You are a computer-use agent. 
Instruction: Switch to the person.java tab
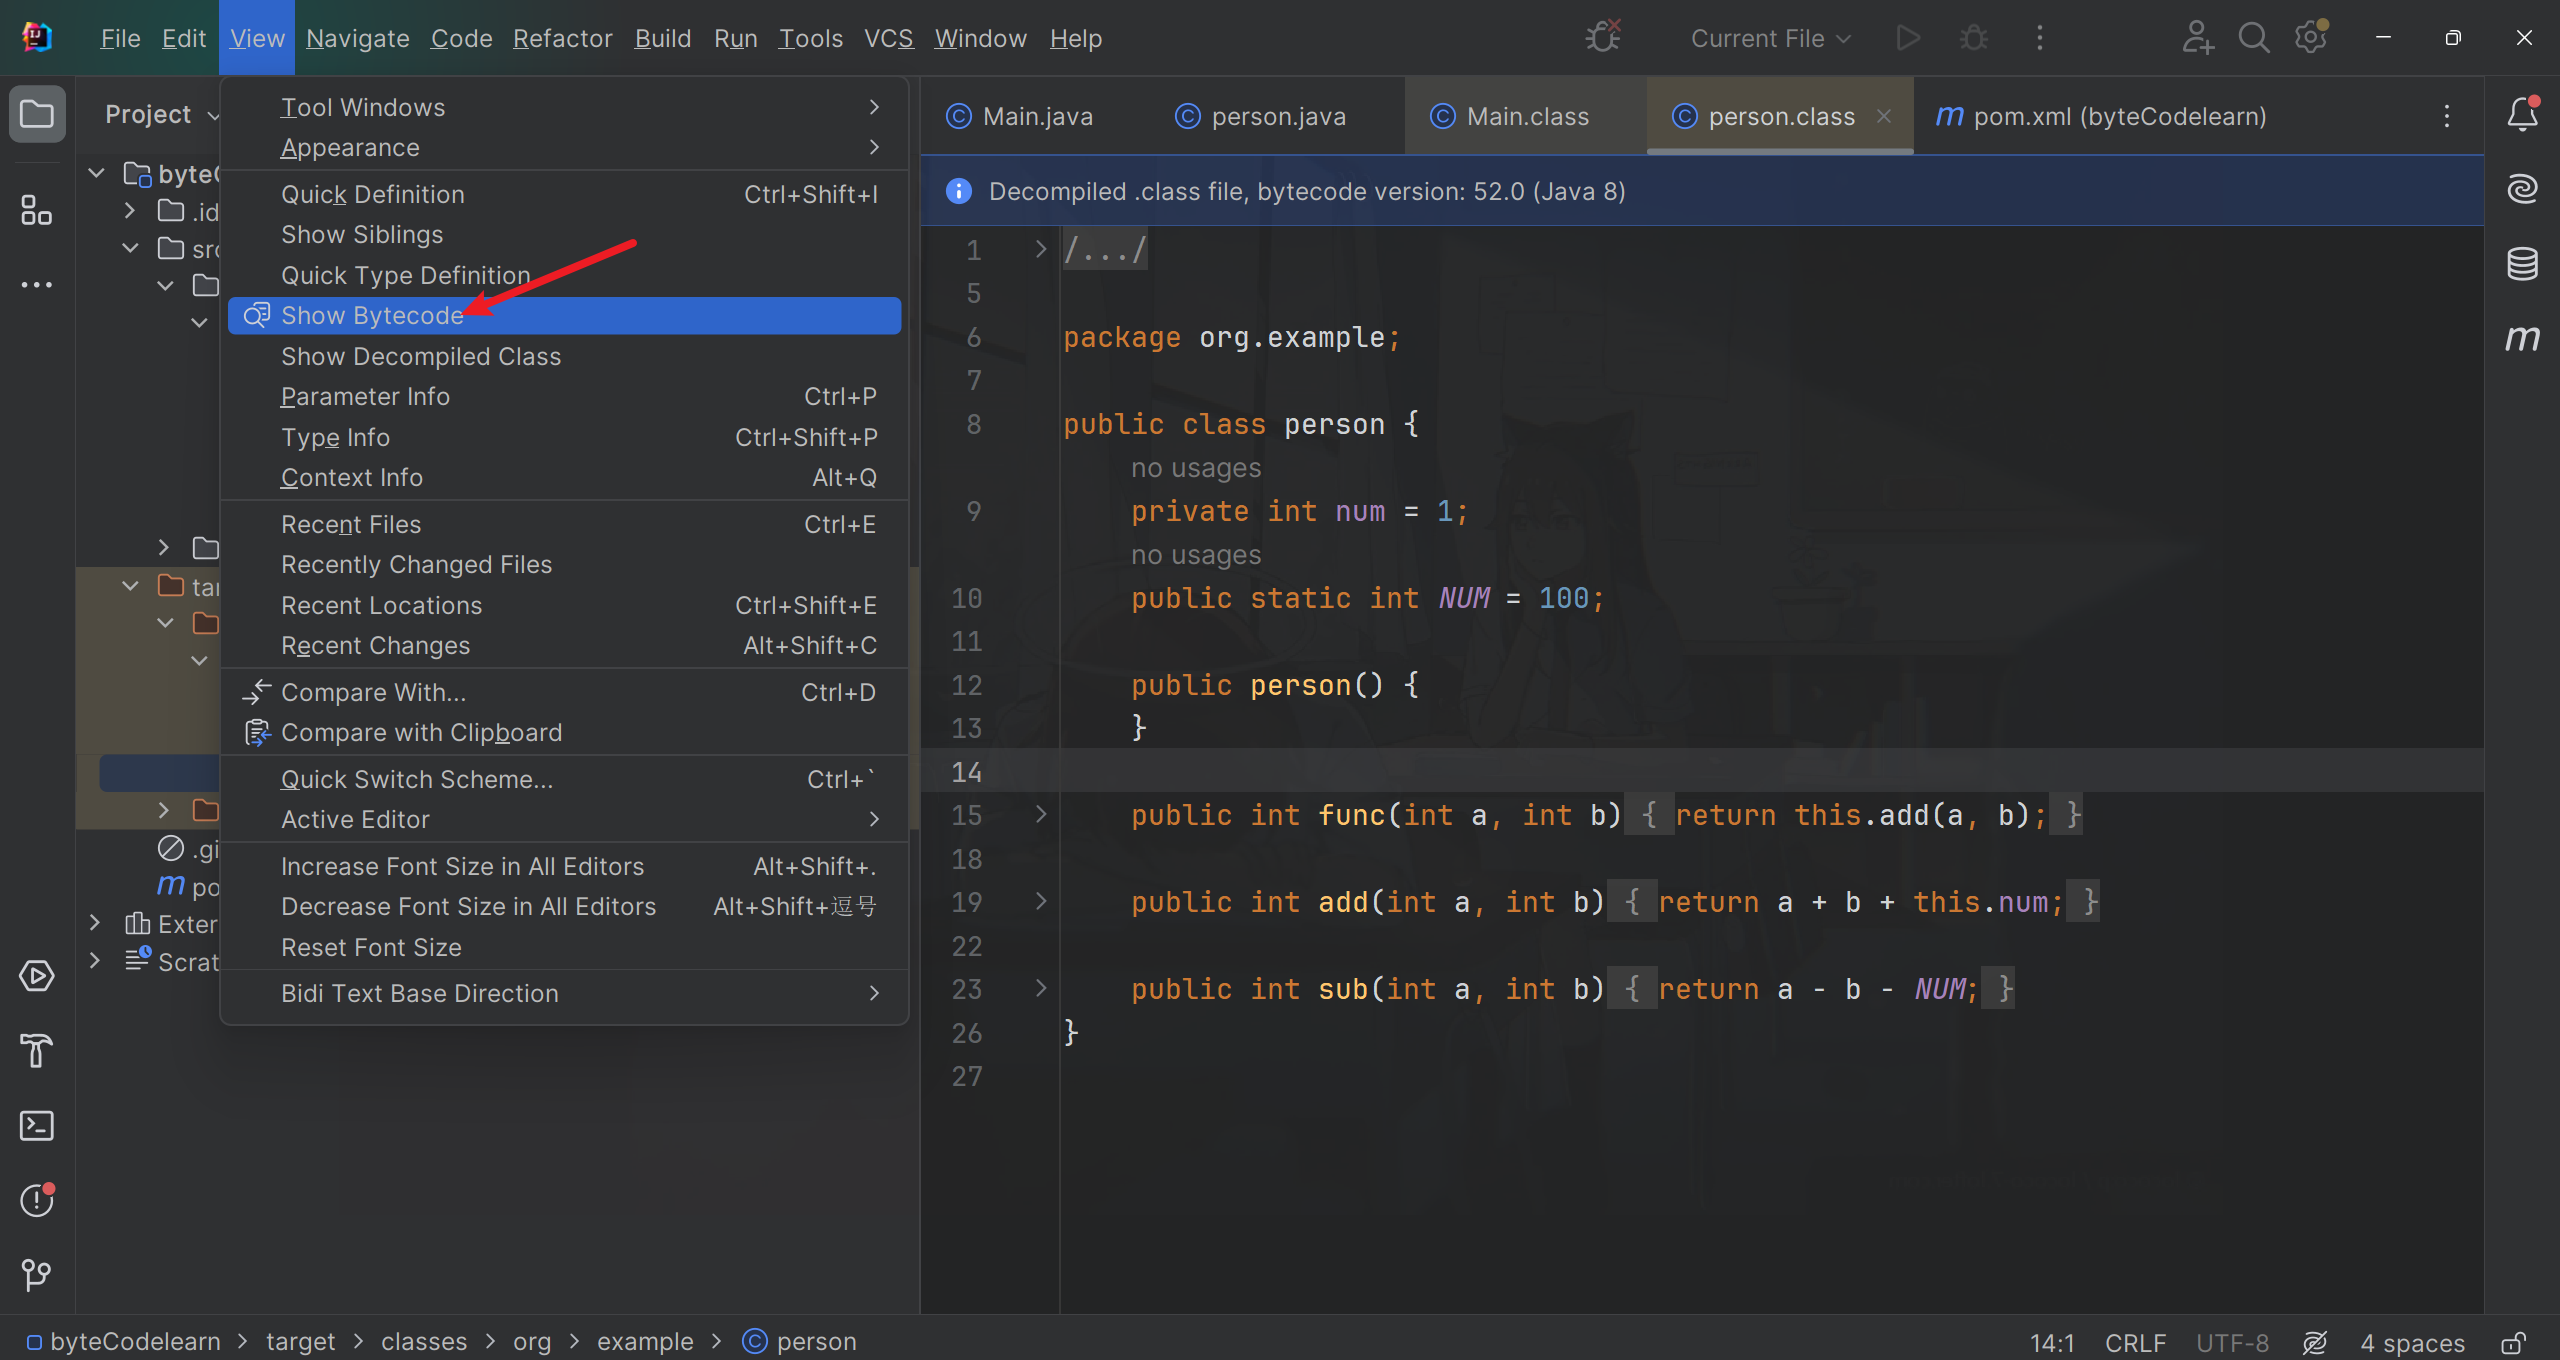(x=1261, y=116)
